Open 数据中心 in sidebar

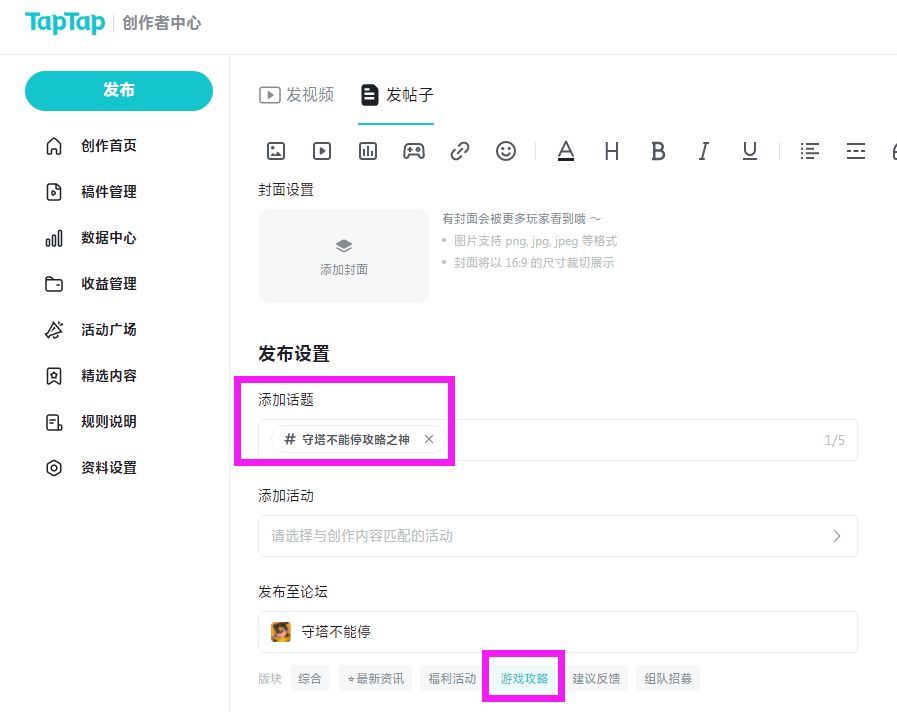[x=109, y=238]
